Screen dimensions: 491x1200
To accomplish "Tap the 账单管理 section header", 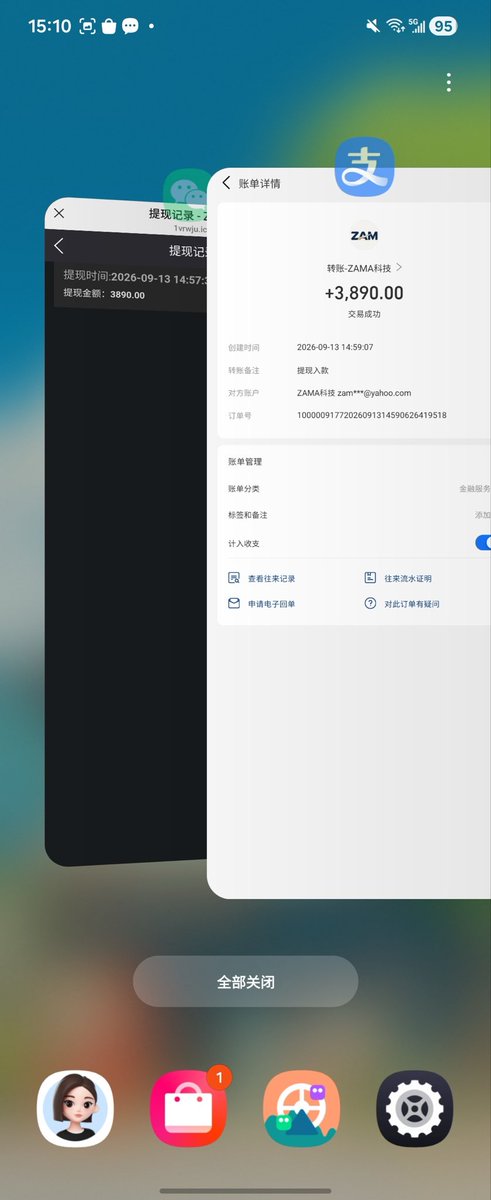I will tap(245, 462).
